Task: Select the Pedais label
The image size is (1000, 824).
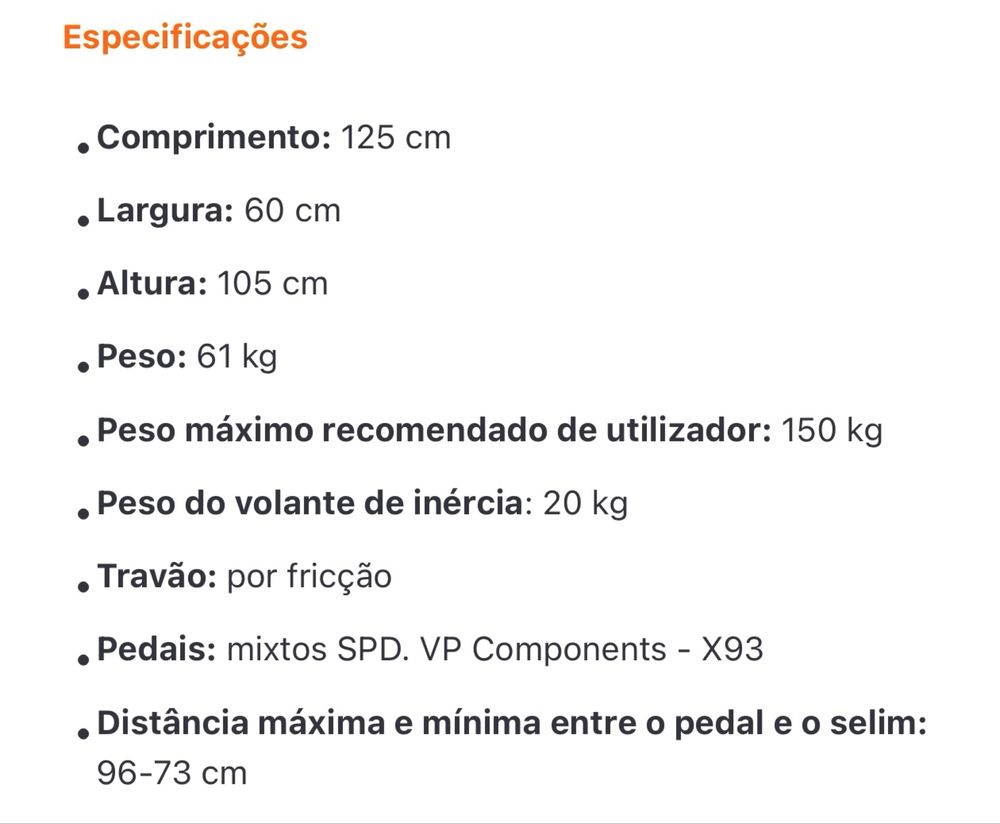Action: (x=157, y=650)
